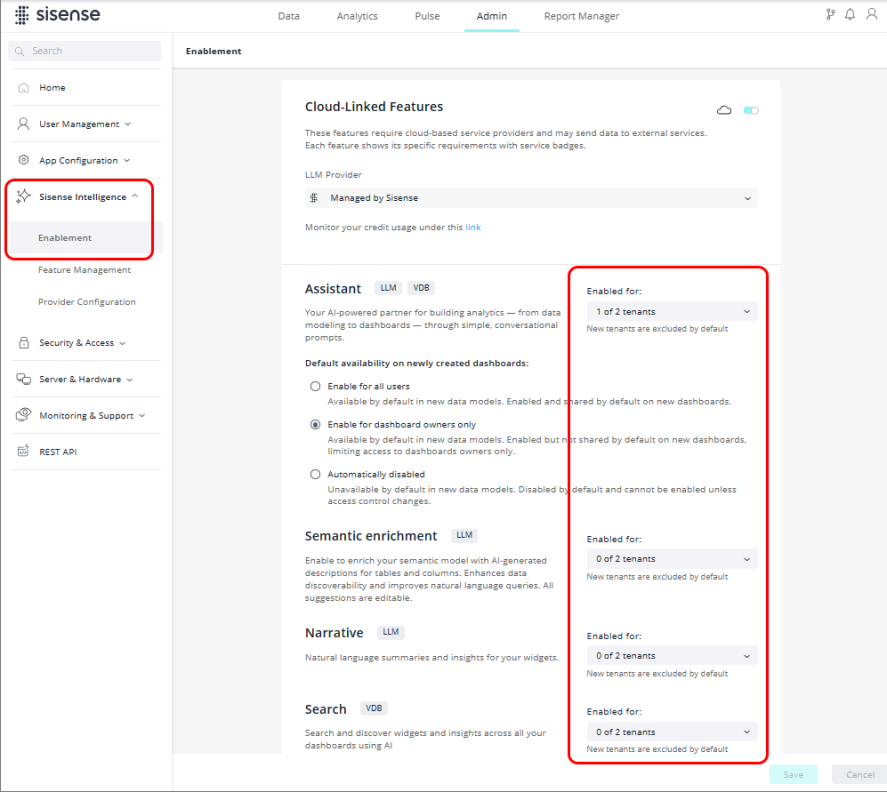Click the Cancel button
Image resolution: width=887 pixels, height=792 pixels.
tap(860, 775)
